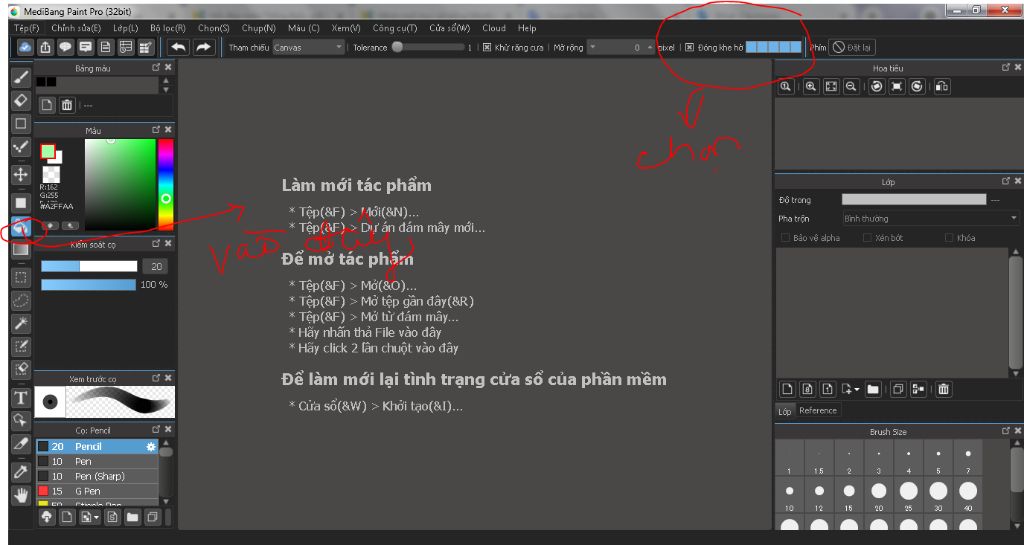Click the cloud save toolbar icon
The width and height of the screenshot is (1024, 545).
click(25, 47)
